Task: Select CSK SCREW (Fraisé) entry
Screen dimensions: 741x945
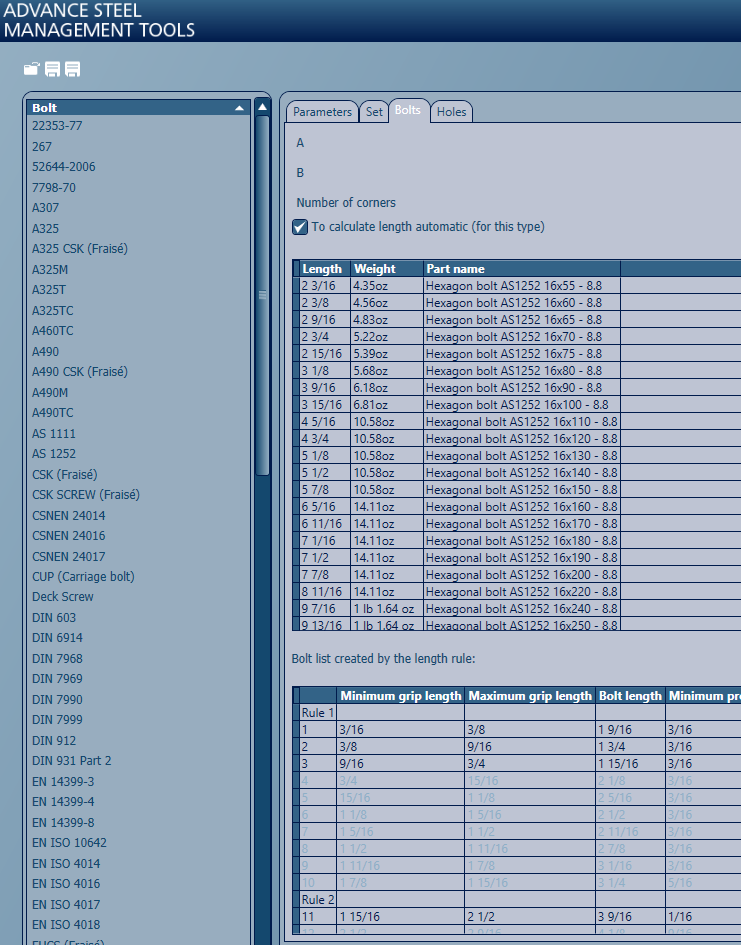Action: [86, 495]
